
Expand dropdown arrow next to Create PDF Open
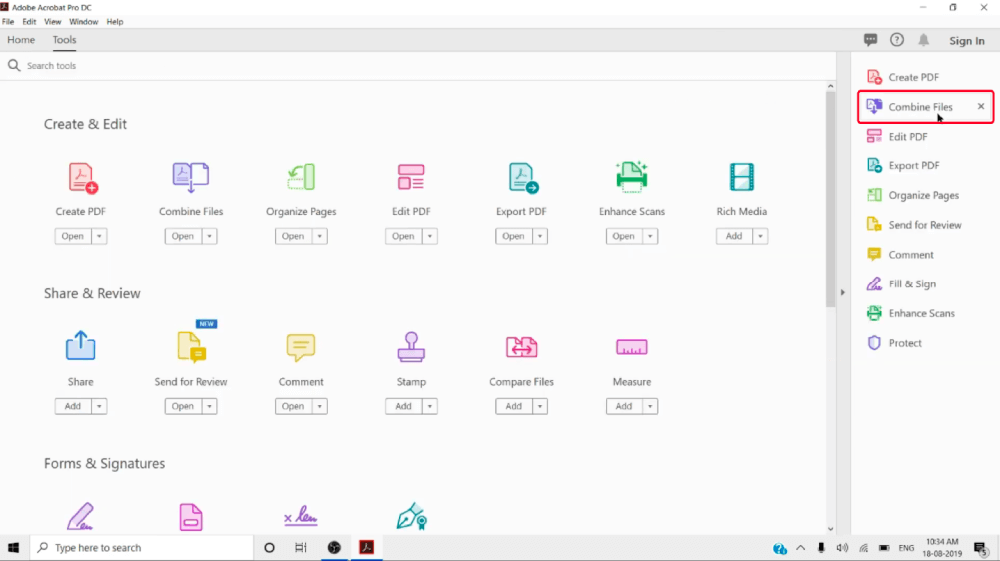[99, 237]
